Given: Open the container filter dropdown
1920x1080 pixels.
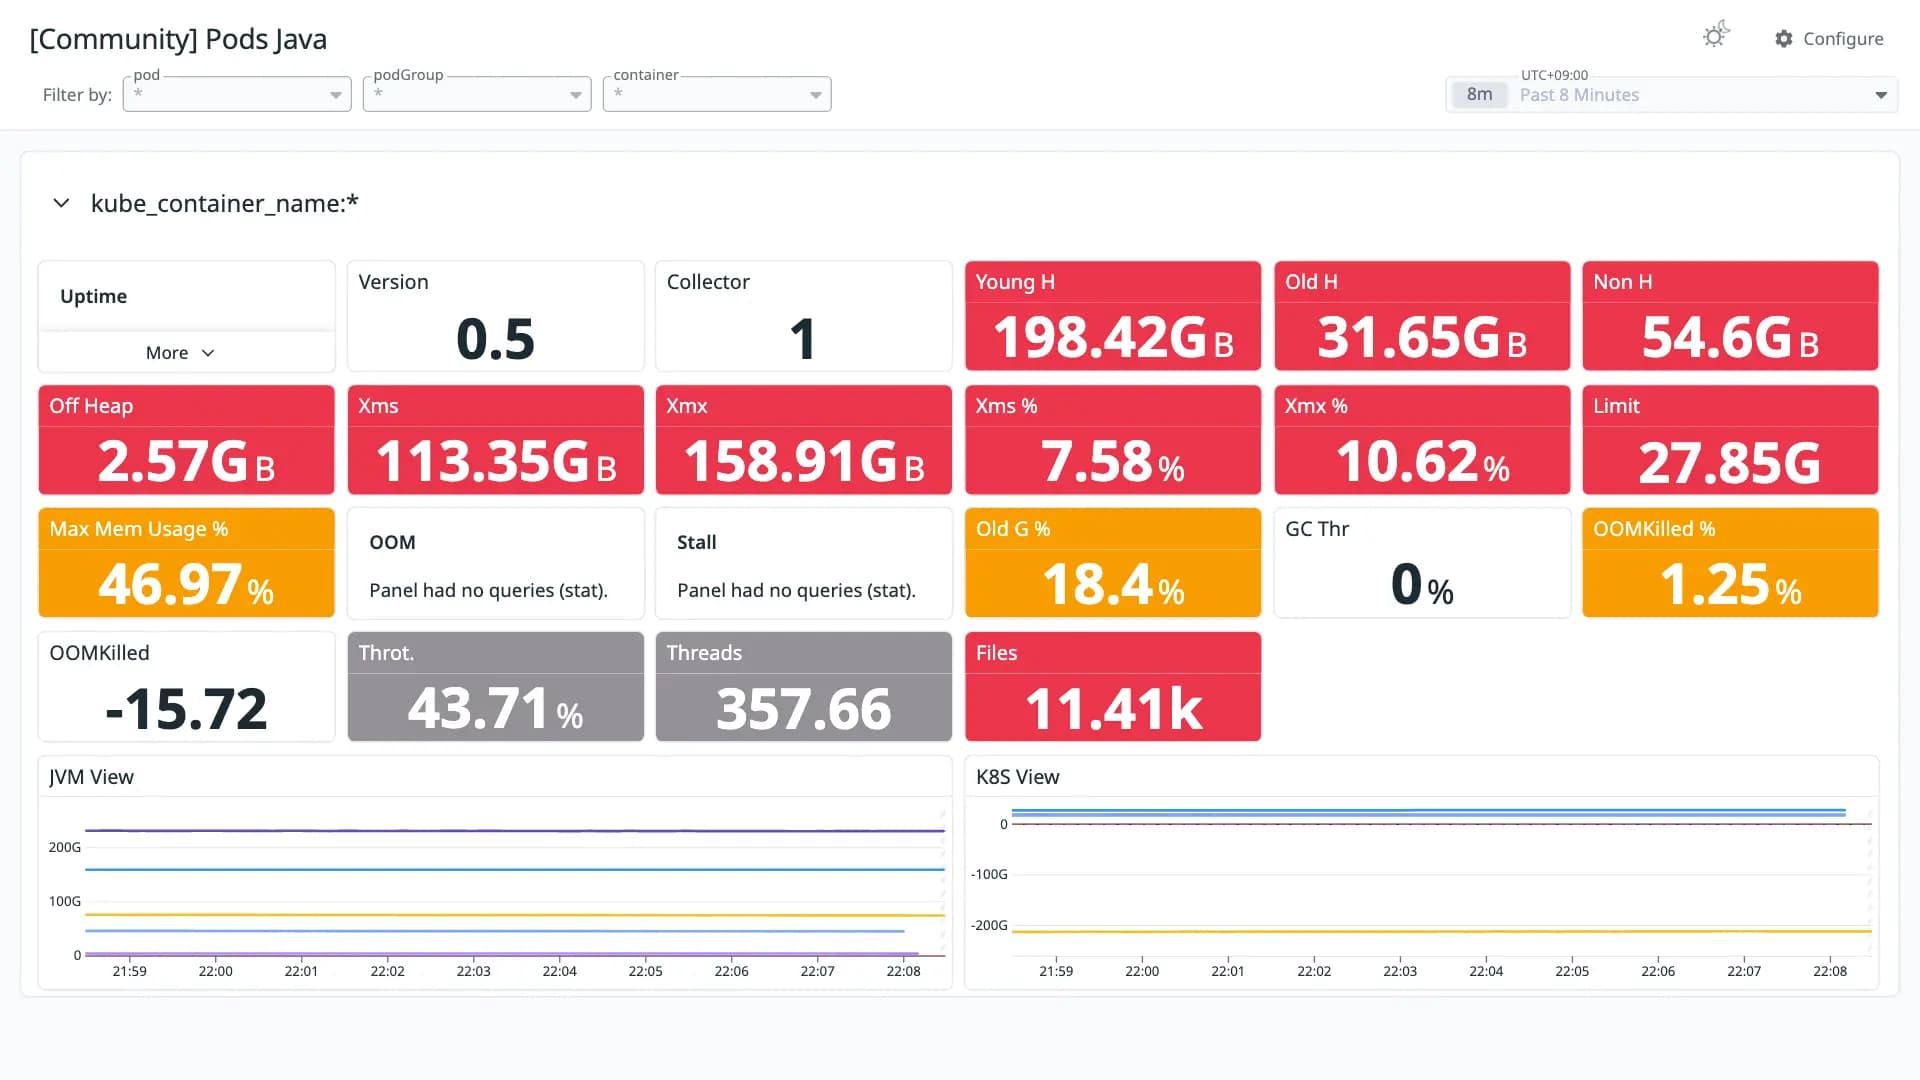Looking at the screenshot, I should (717, 94).
